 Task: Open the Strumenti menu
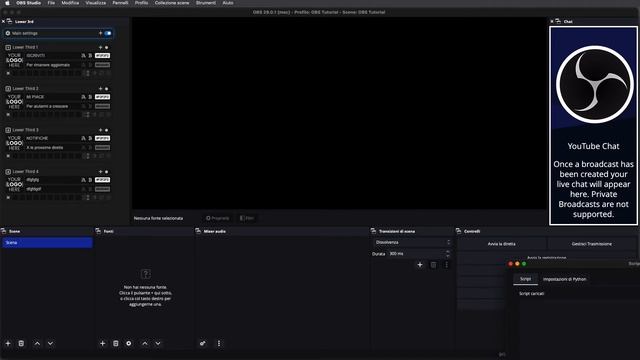pyautogui.click(x=206, y=3)
